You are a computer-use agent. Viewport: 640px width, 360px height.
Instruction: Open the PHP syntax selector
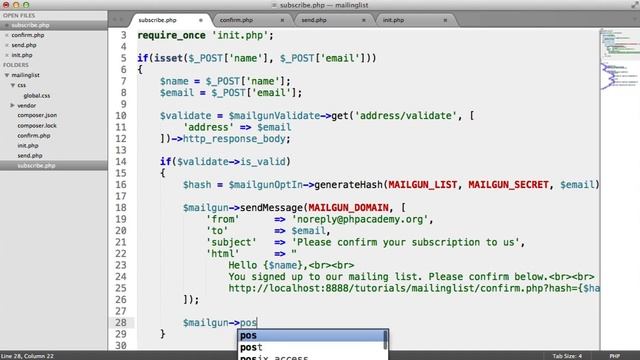click(x=615, y=356)
